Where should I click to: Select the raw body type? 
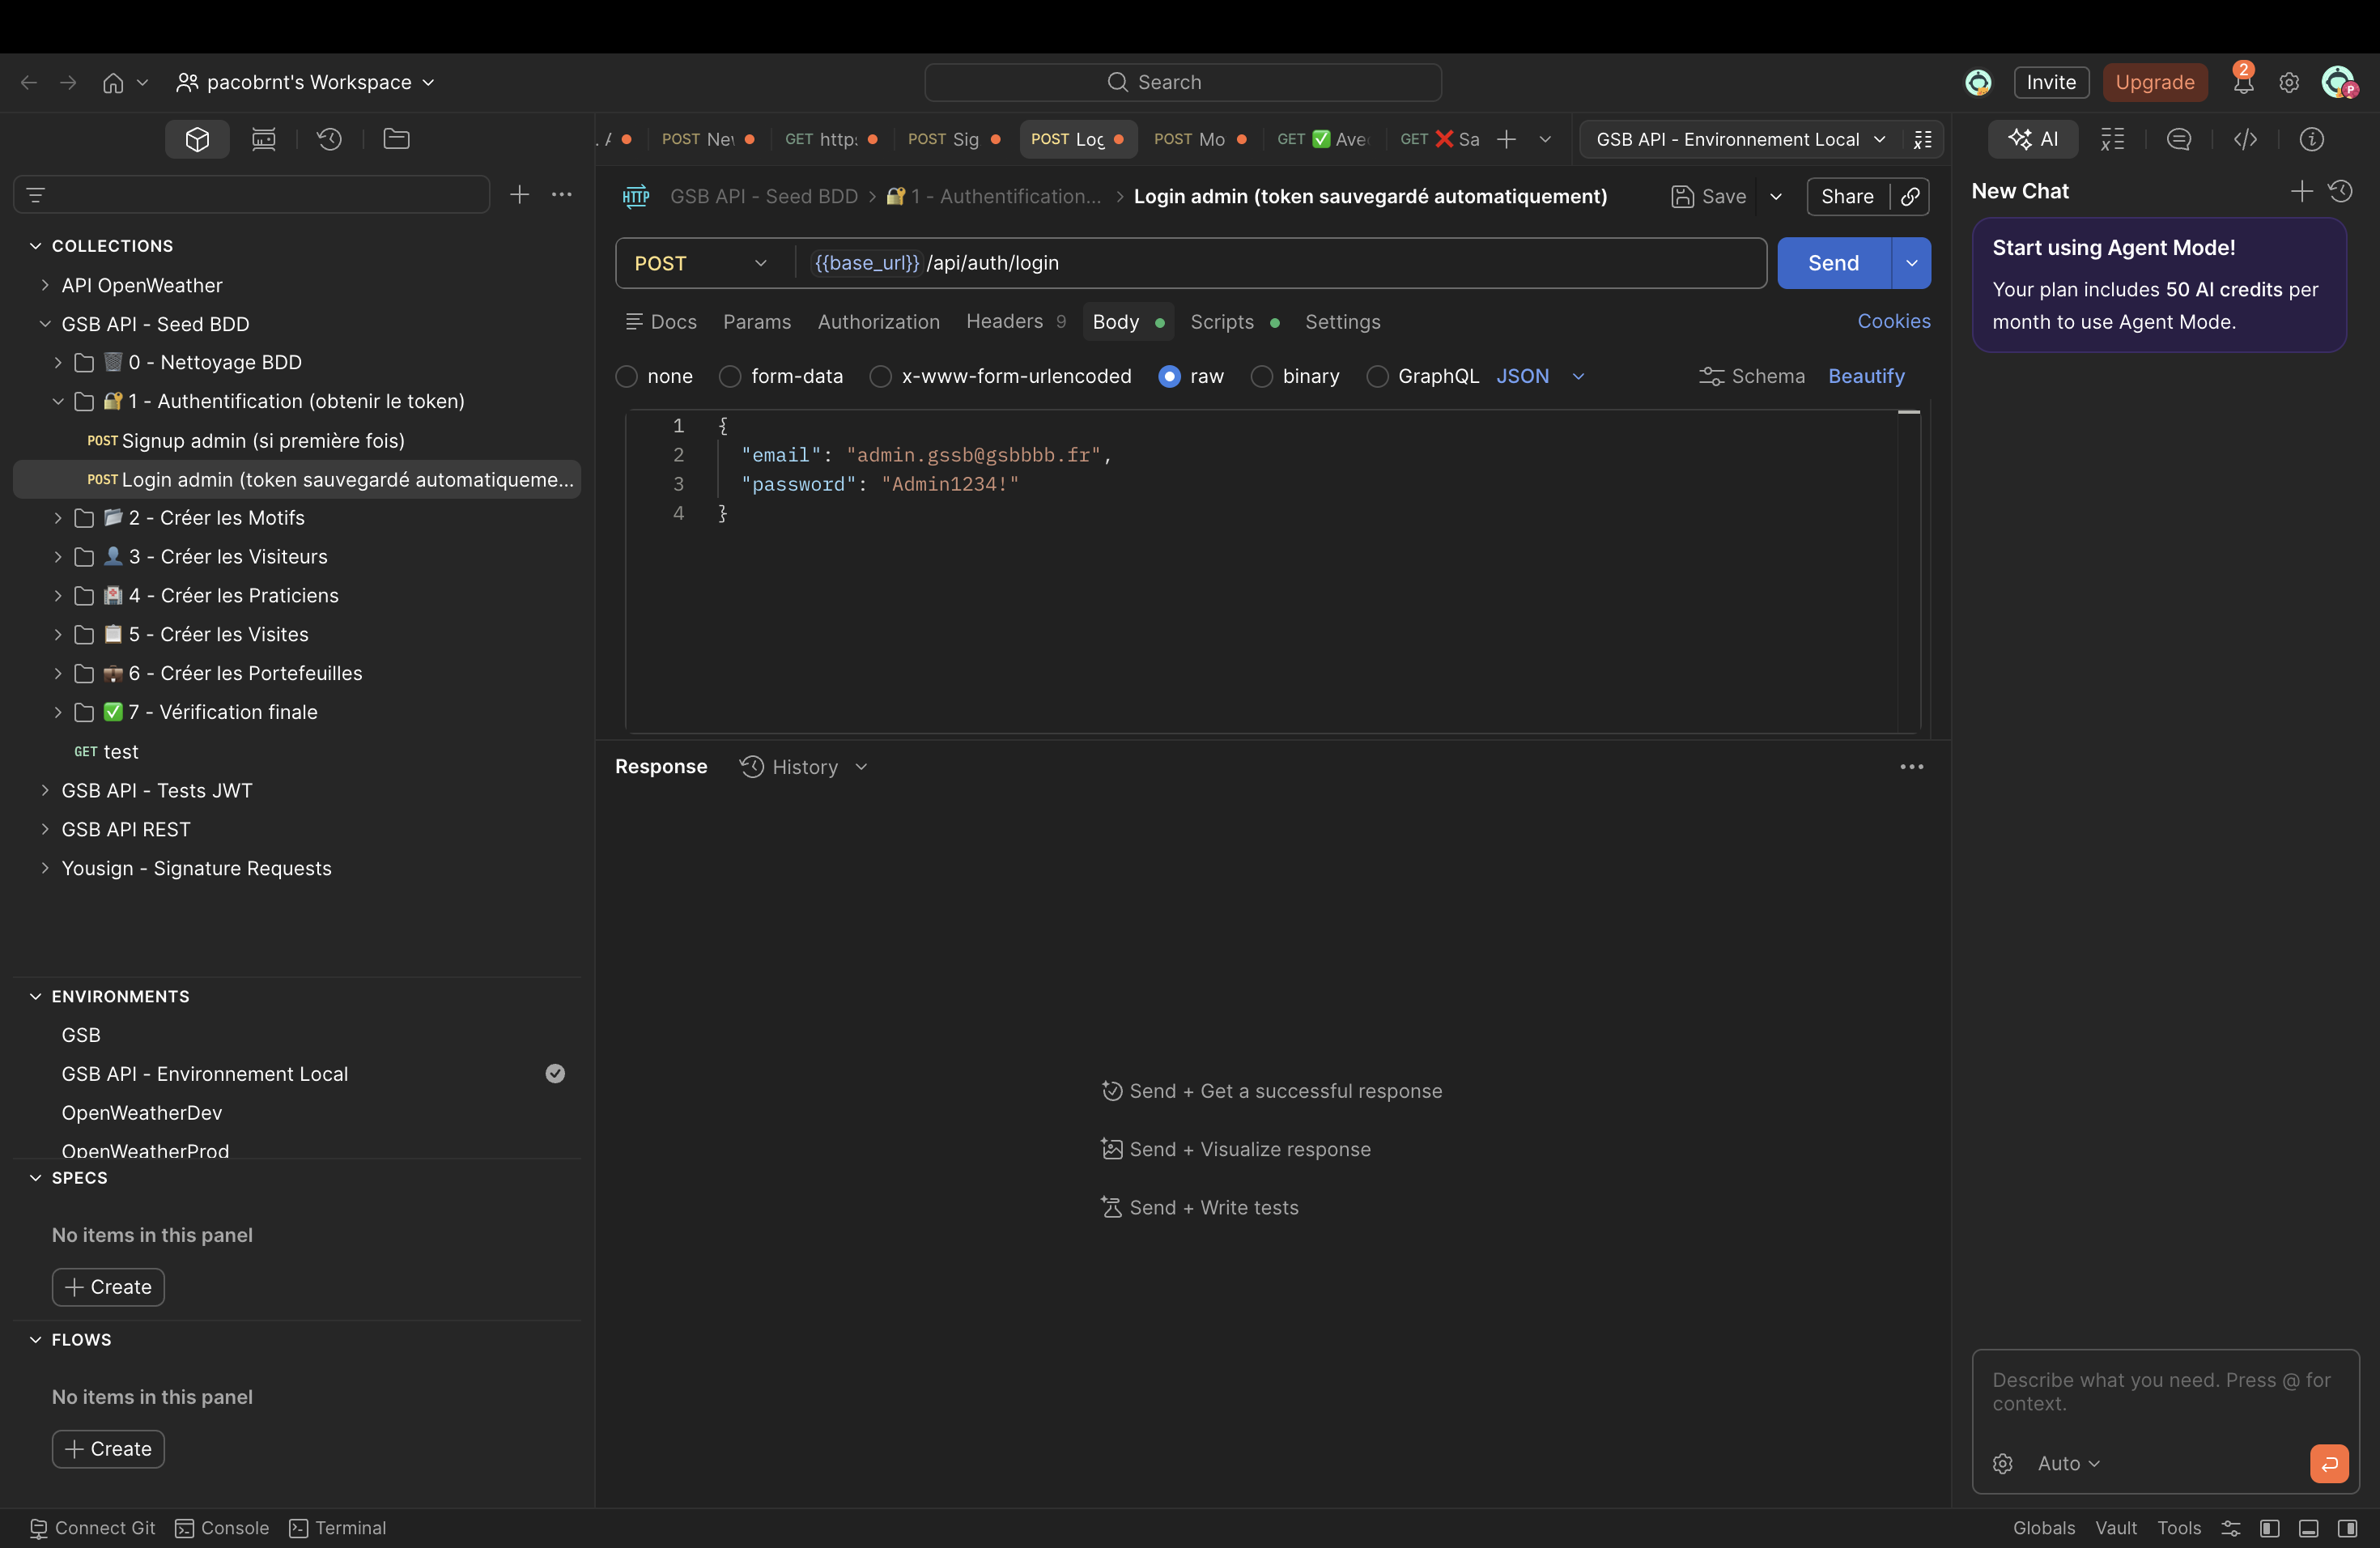pyautogui.click(x=1169, y=376)
